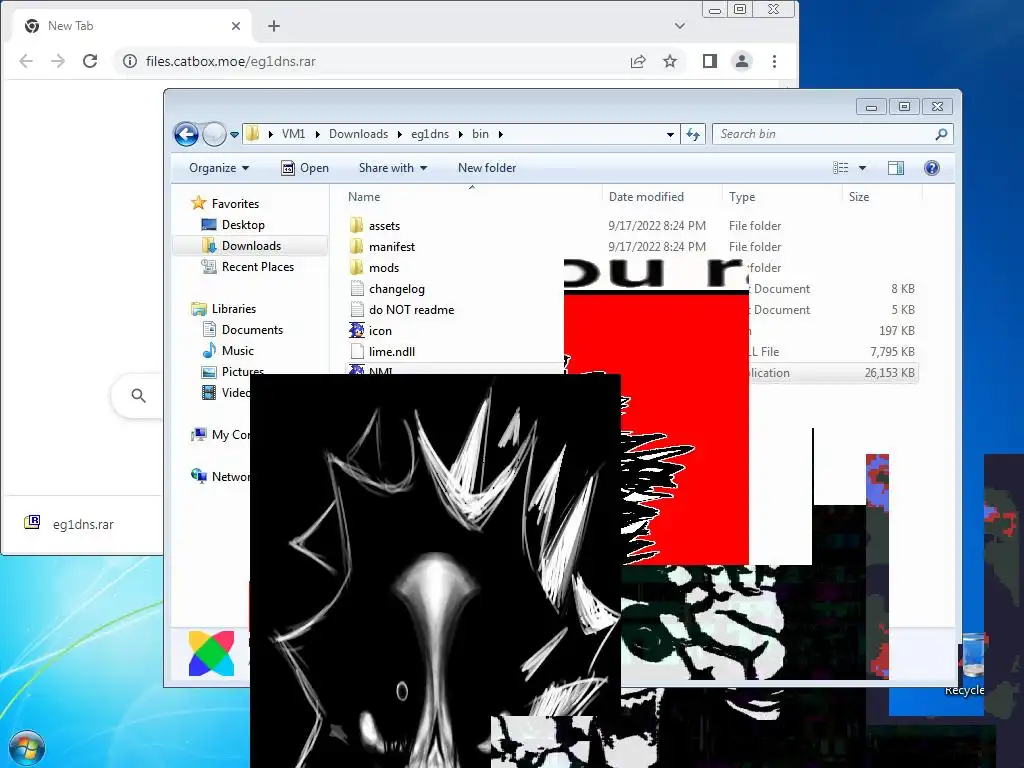Click the Windows Start button
This screenshot has width=1024, height=768.
(26, 747)
